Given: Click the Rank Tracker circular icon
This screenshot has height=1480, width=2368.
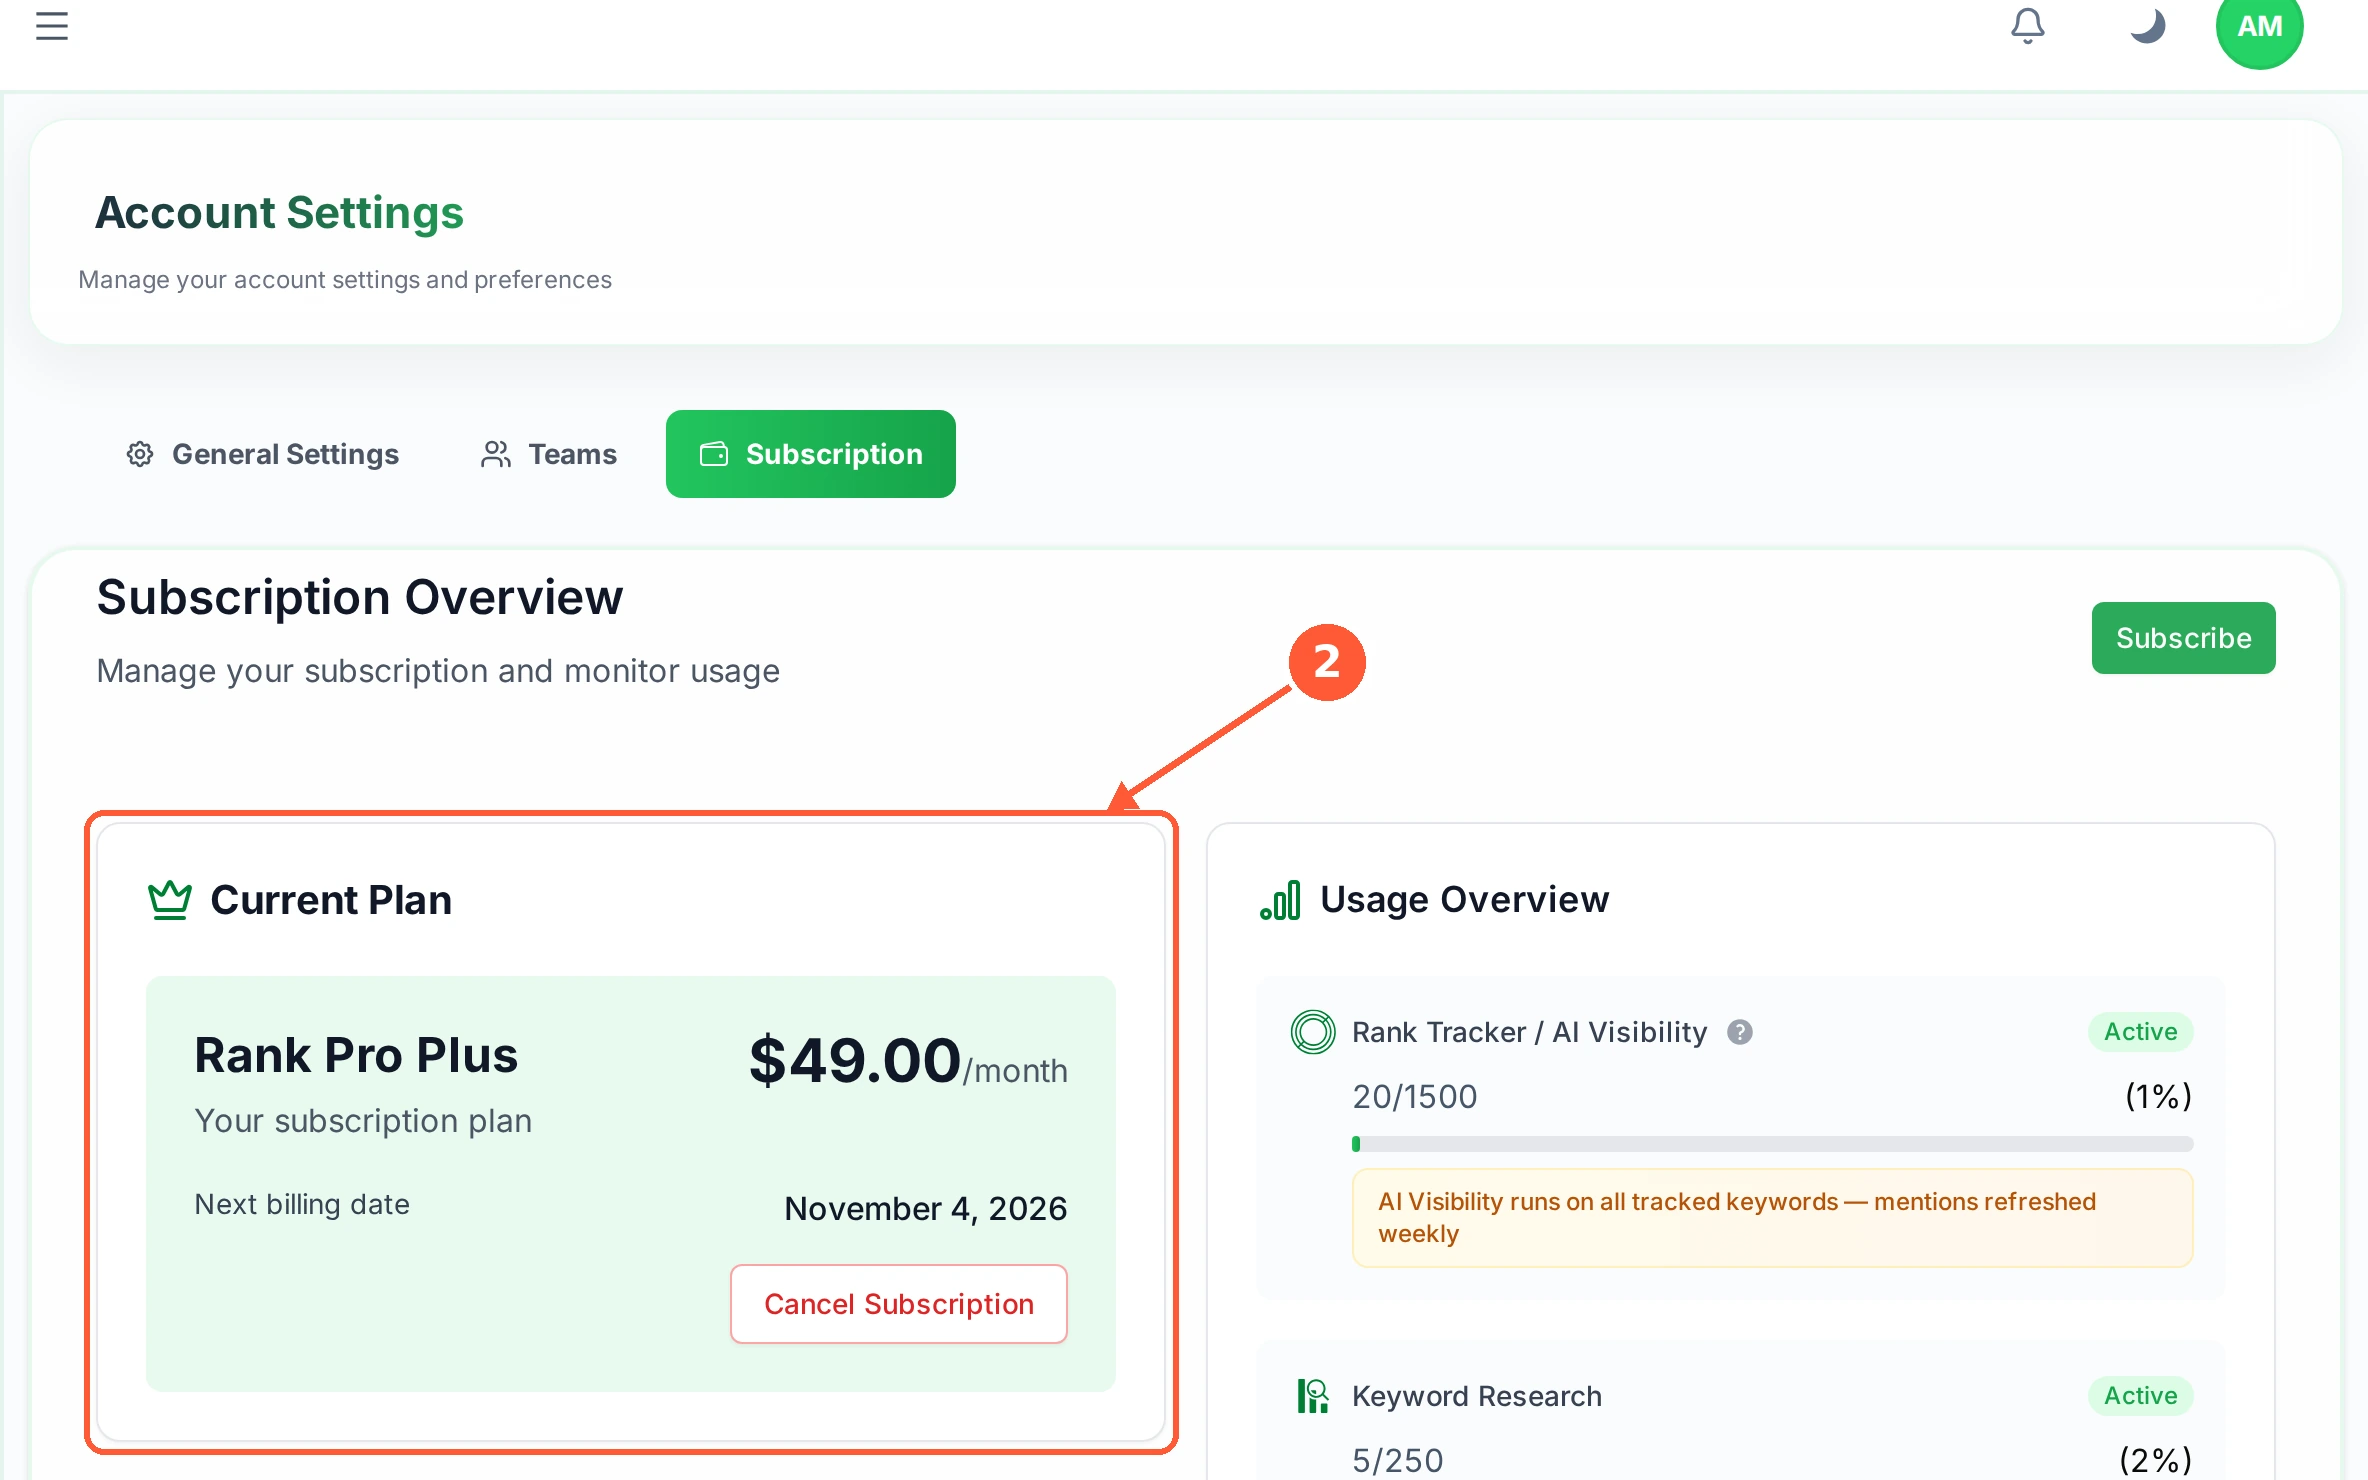Looking at the screenshot, I should (x=1313, y=1032).
